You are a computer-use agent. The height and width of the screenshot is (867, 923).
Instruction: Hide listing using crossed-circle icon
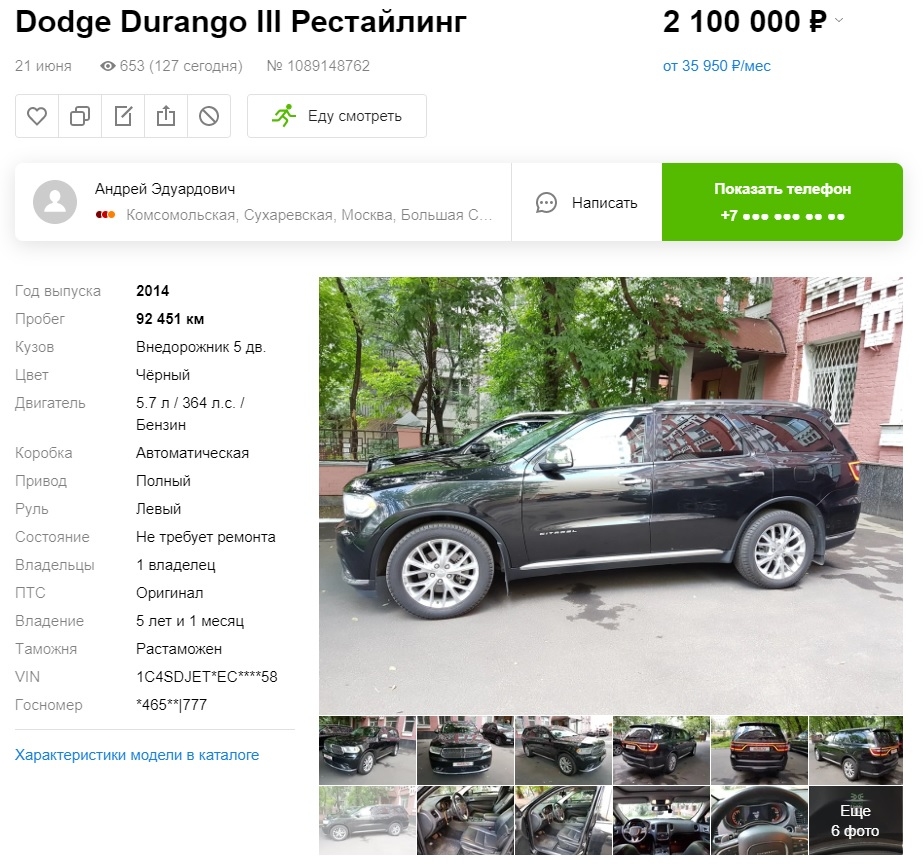pos(209,116)
